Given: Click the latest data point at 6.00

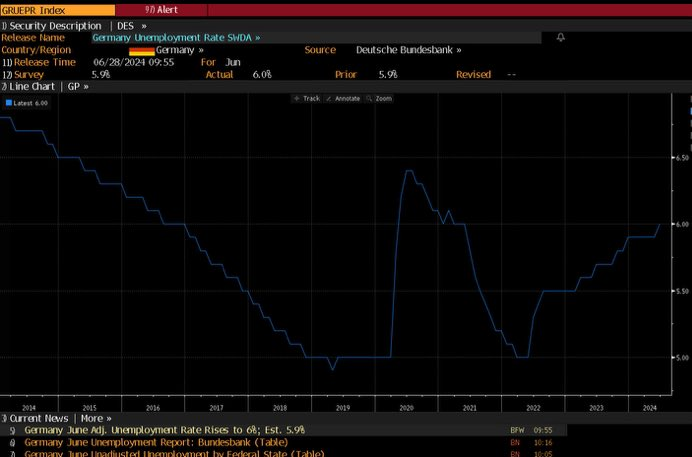Looking at the screenshot, I should pos(660,225).
